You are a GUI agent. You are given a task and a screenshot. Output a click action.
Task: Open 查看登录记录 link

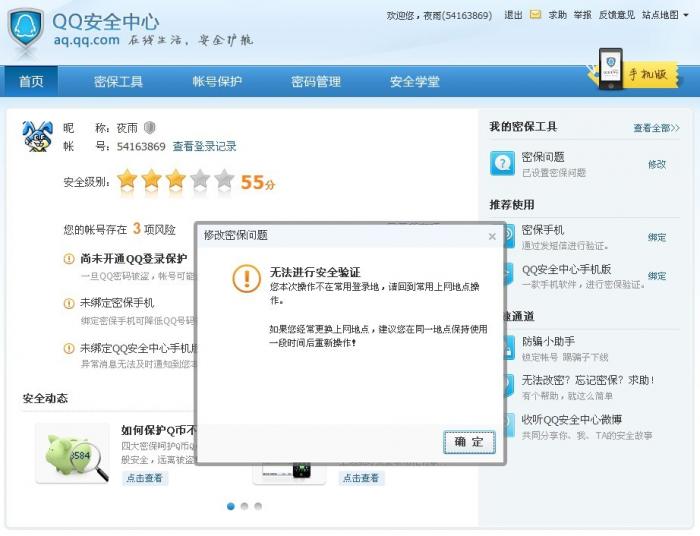204,146
